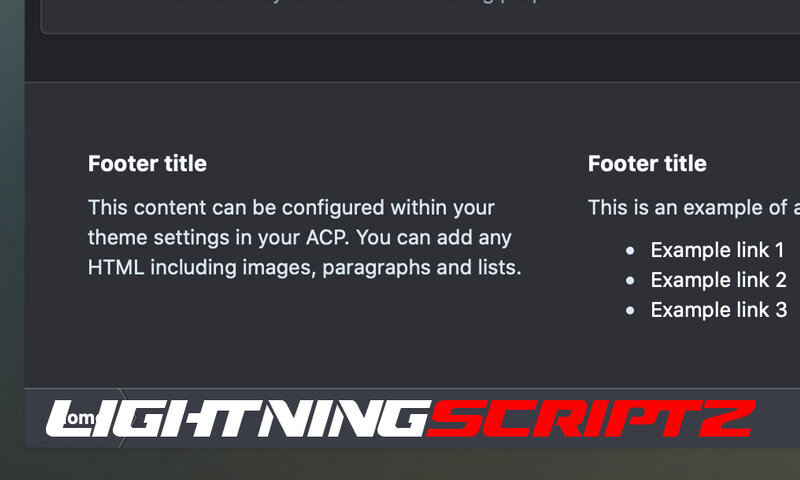Click the bordered panel at the top
The width and height of the screenshot is (800, 480).
(400, 20)
